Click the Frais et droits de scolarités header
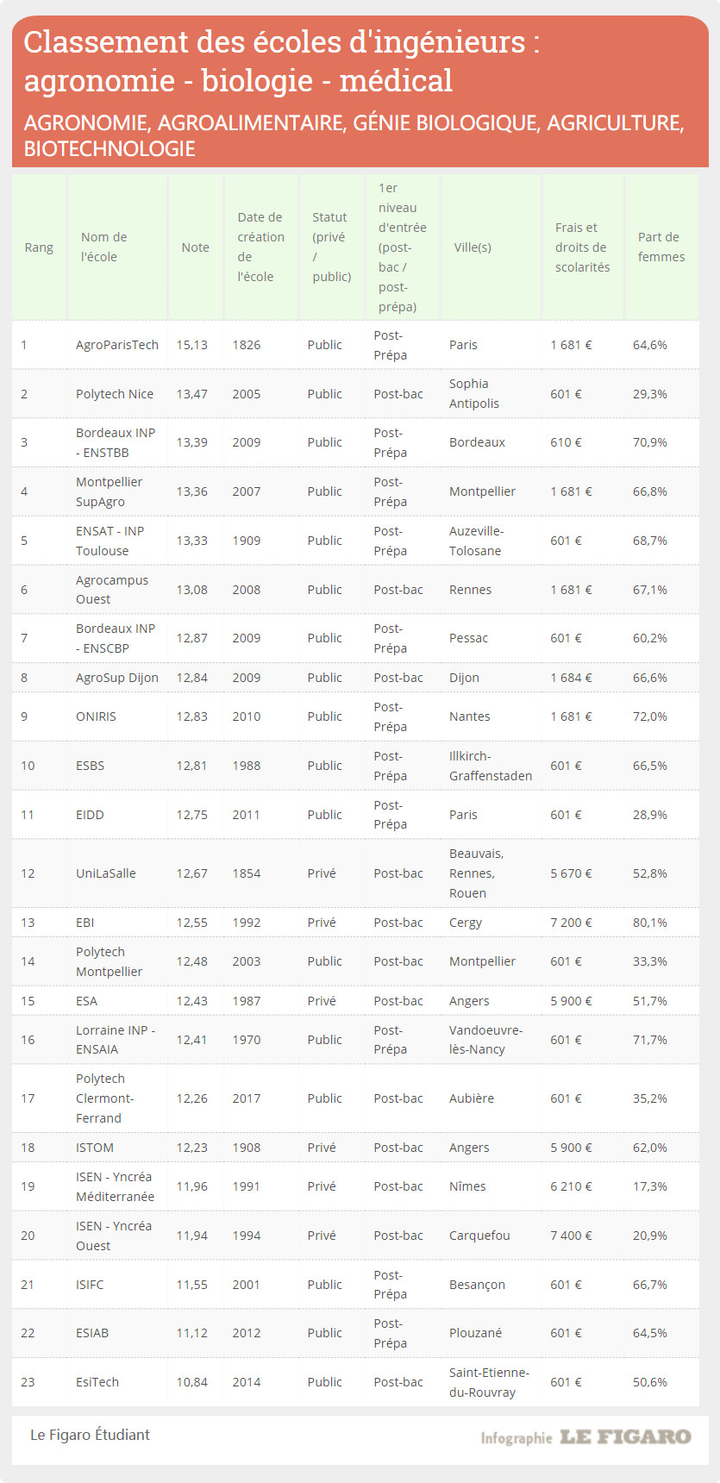This screenshot has height=1483, width=720. point(582,247)
